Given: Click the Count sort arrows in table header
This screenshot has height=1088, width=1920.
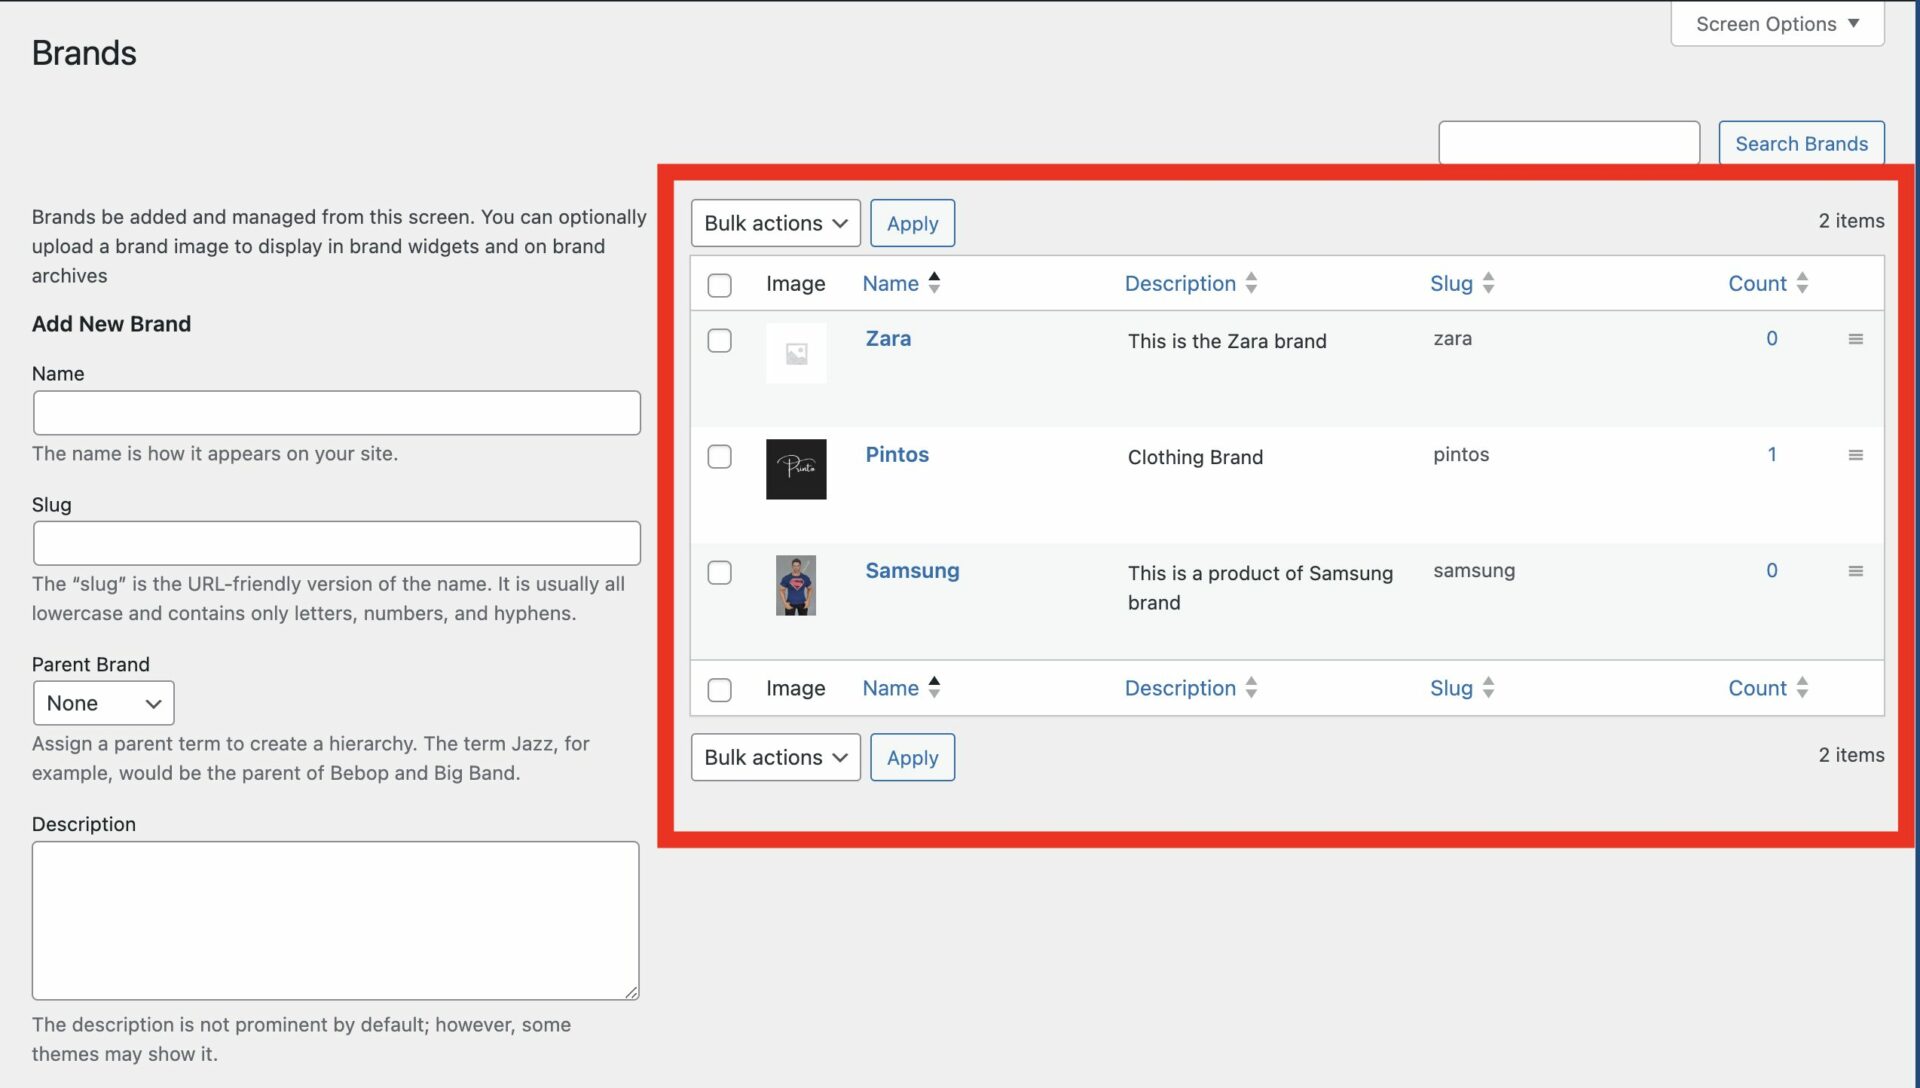Looking at the screenshot, I should click(x=1802, y=283).
